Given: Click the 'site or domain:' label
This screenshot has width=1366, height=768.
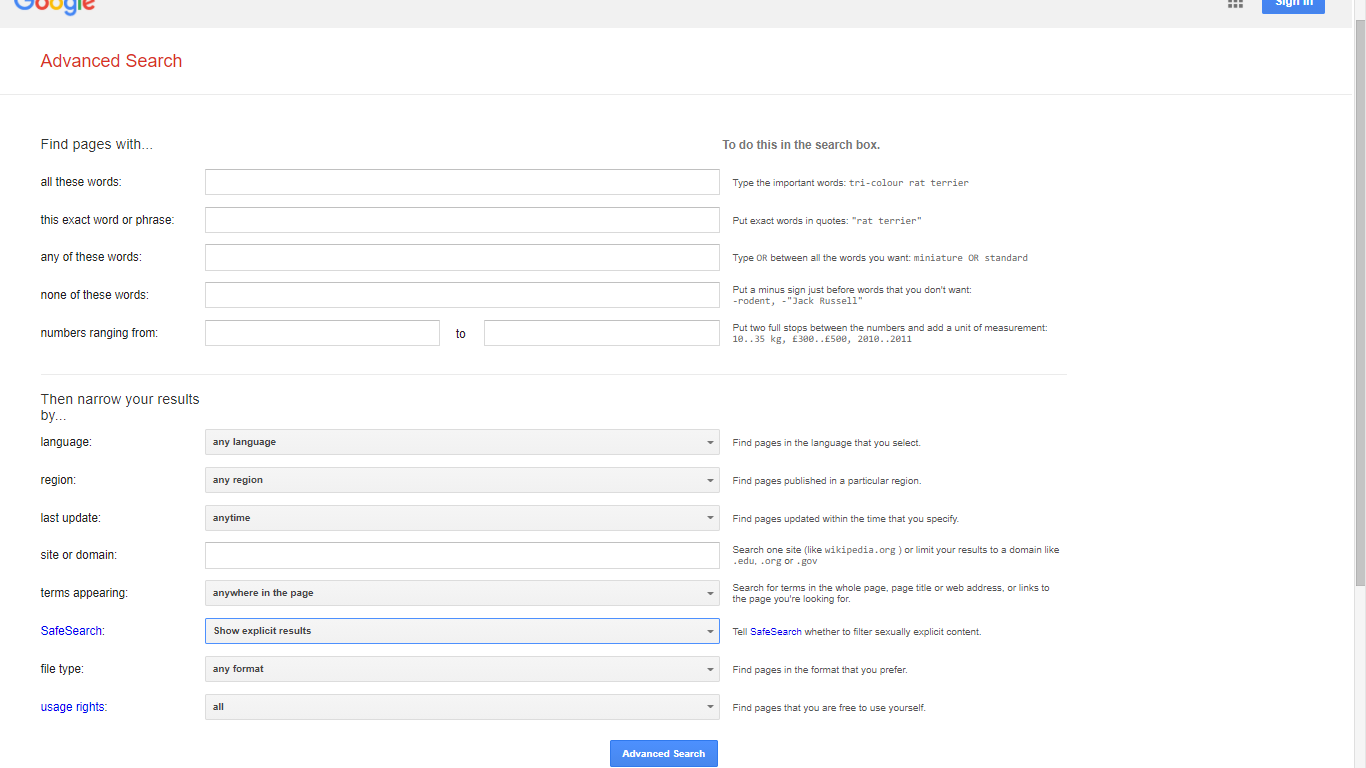Looking at the screenshot, I should [79, 555].
